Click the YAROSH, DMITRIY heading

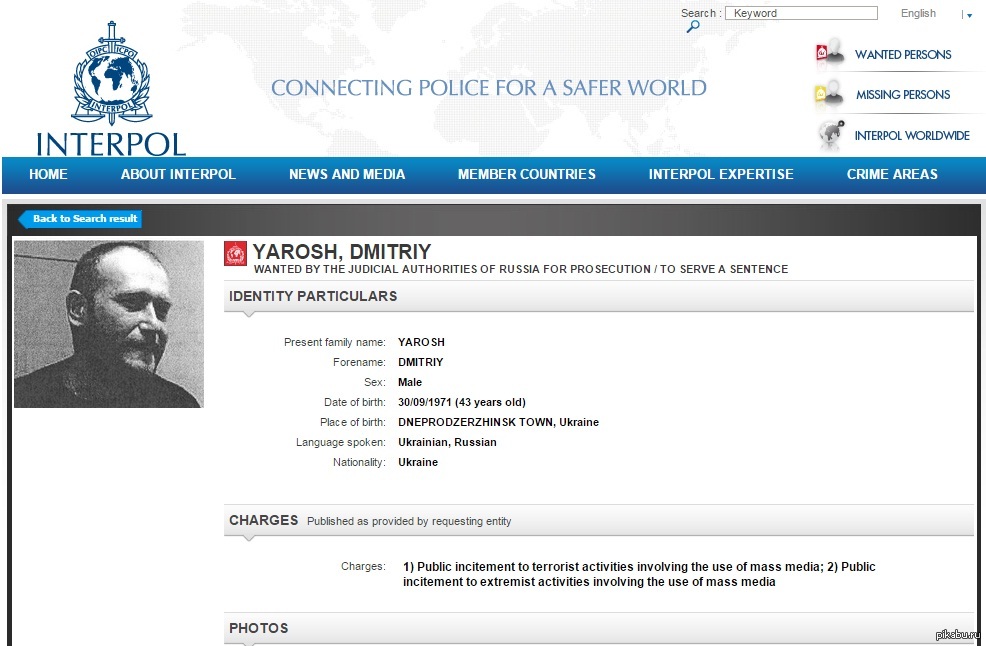pos(341,252)
